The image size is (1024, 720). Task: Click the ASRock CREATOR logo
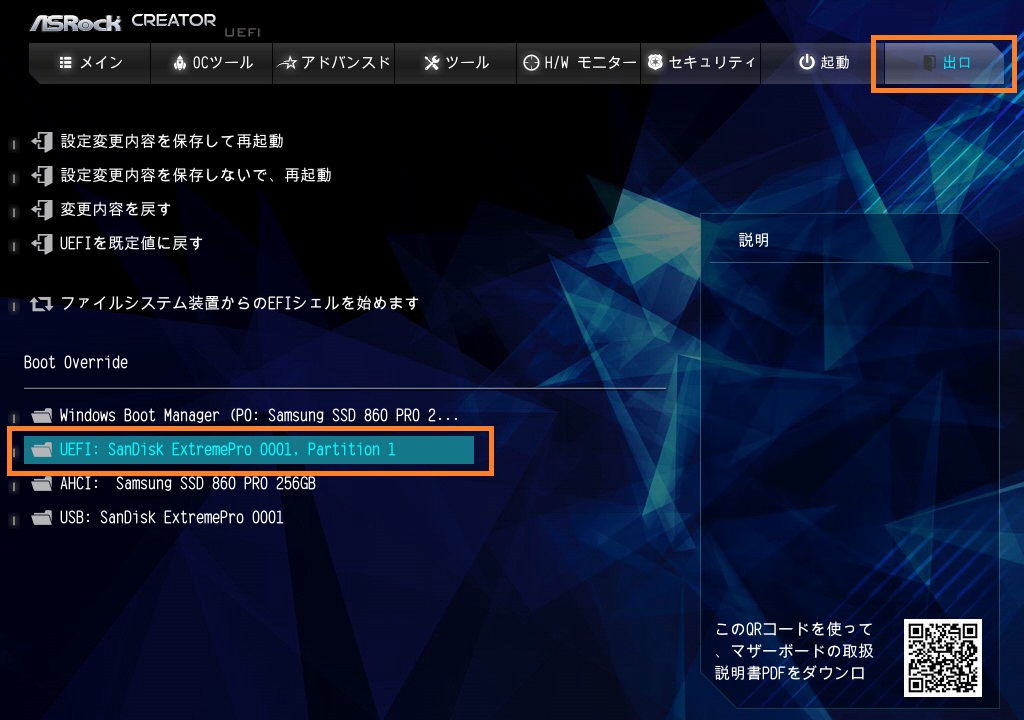123,22
